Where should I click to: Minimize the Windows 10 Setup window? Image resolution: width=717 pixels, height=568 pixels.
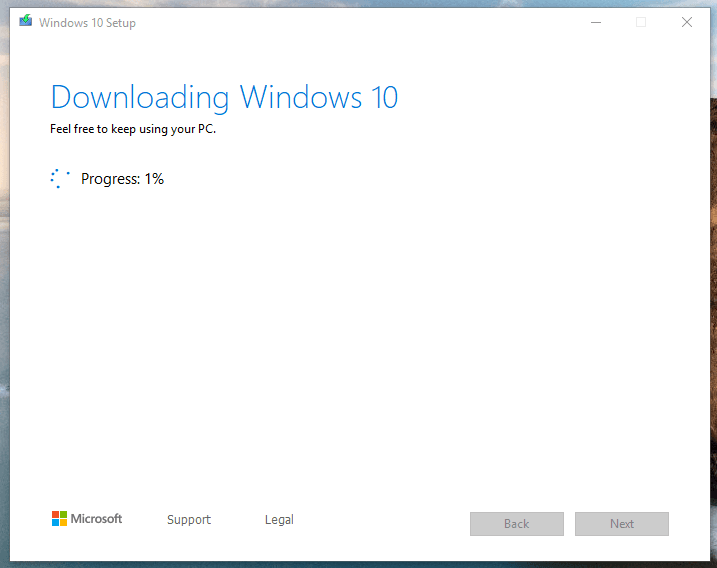pos(596,22)
